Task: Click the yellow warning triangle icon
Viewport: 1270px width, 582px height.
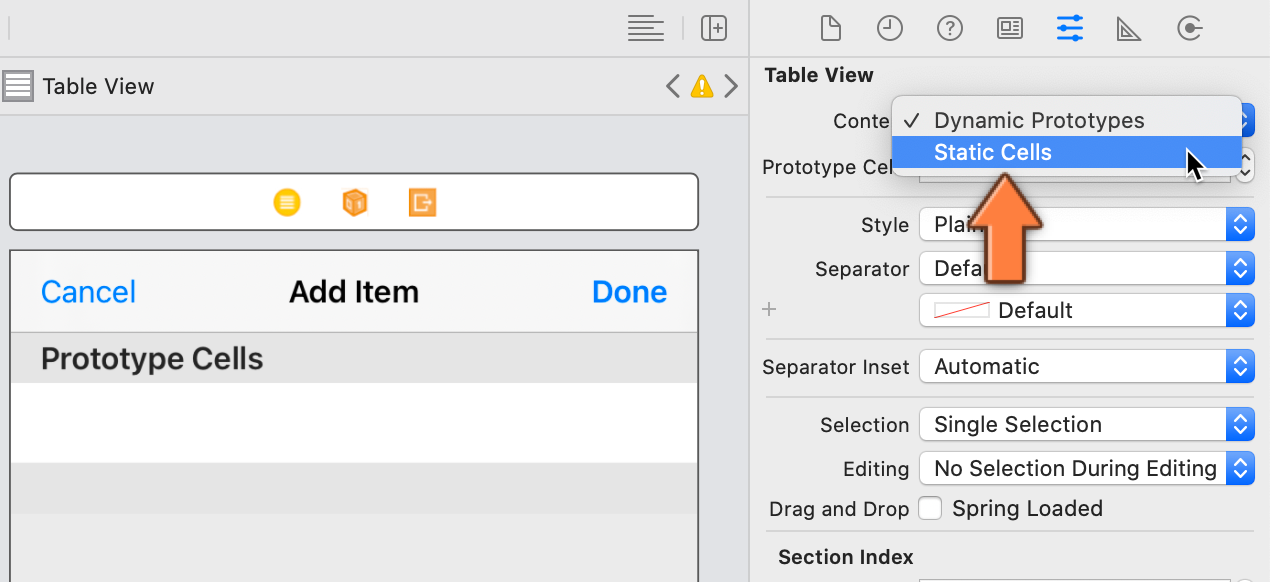Action: coord(702,86)
